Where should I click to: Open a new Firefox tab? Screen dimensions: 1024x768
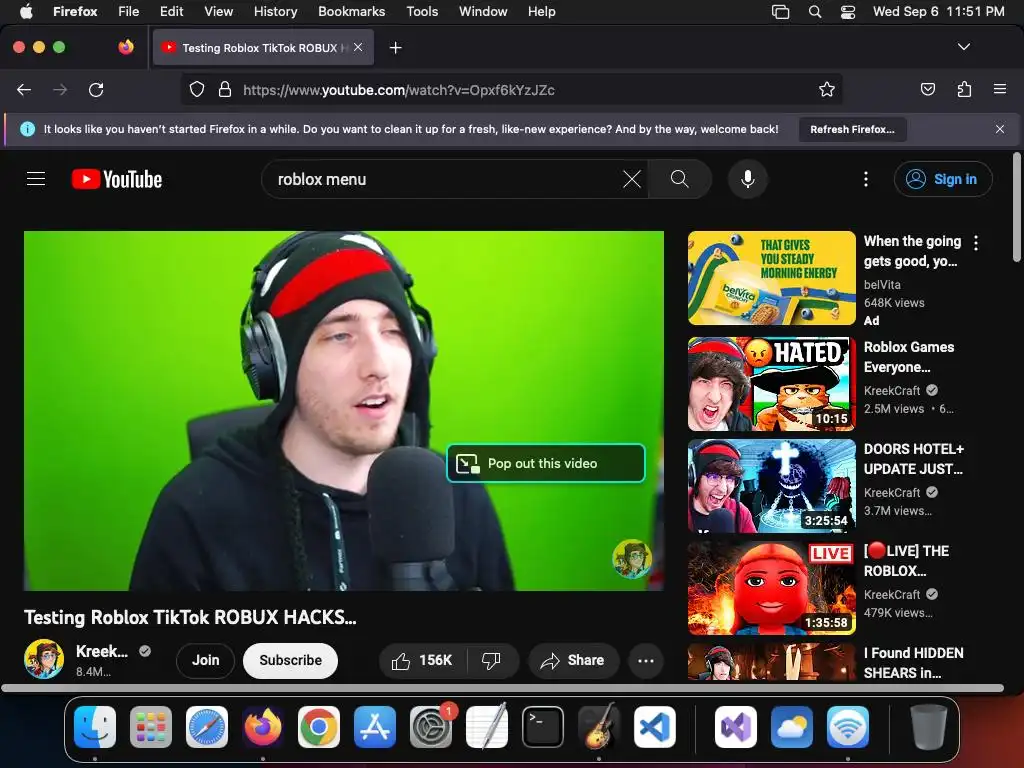pyautogui.click(x=395, y=48)
